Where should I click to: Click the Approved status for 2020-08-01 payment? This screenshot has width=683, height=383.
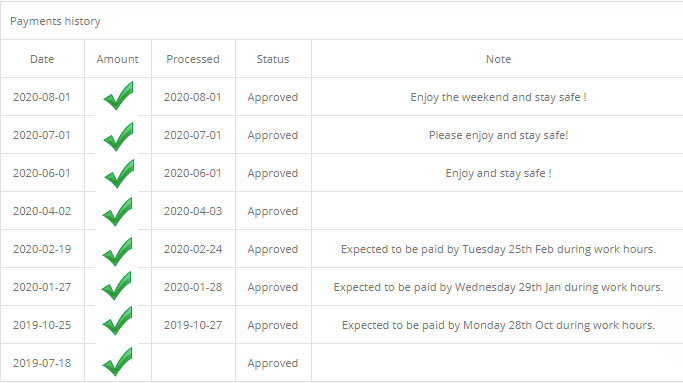tap(273, 97)
